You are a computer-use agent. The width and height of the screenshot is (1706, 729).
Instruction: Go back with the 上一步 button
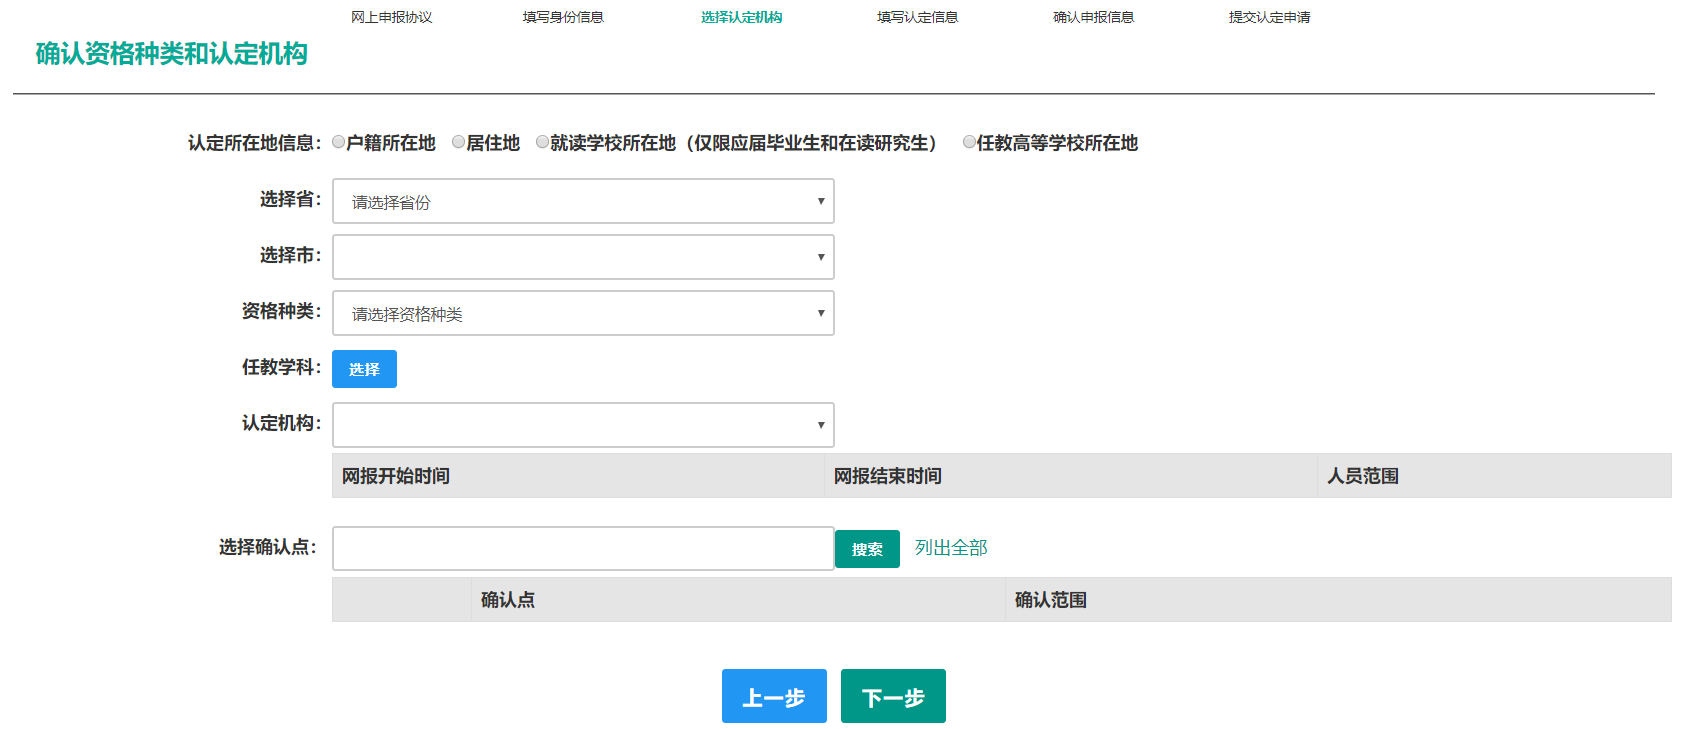(774, 696)
